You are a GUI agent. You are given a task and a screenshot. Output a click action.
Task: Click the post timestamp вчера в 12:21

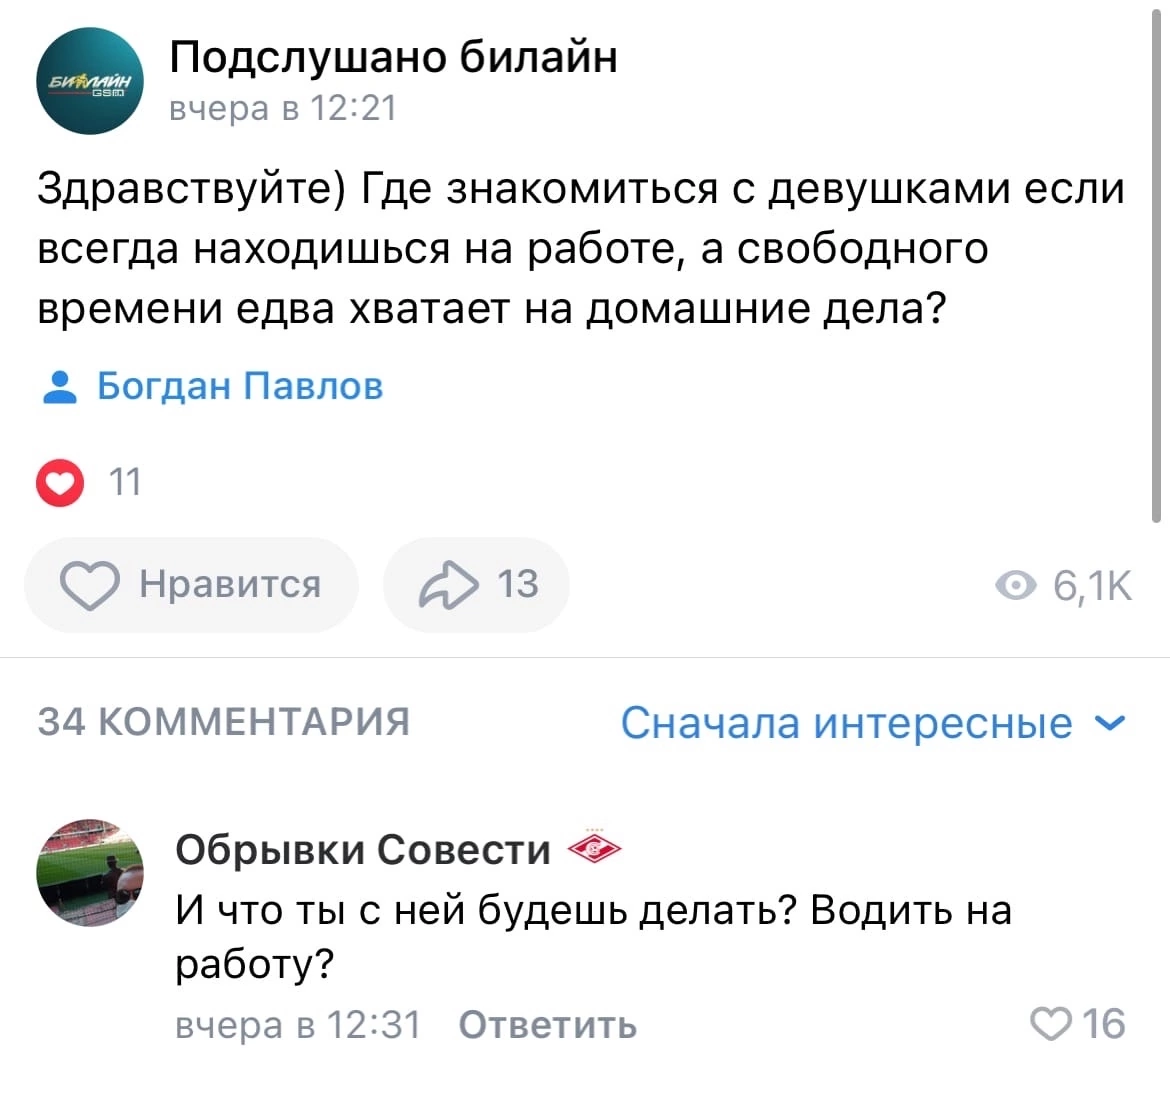tap(283, 107)
